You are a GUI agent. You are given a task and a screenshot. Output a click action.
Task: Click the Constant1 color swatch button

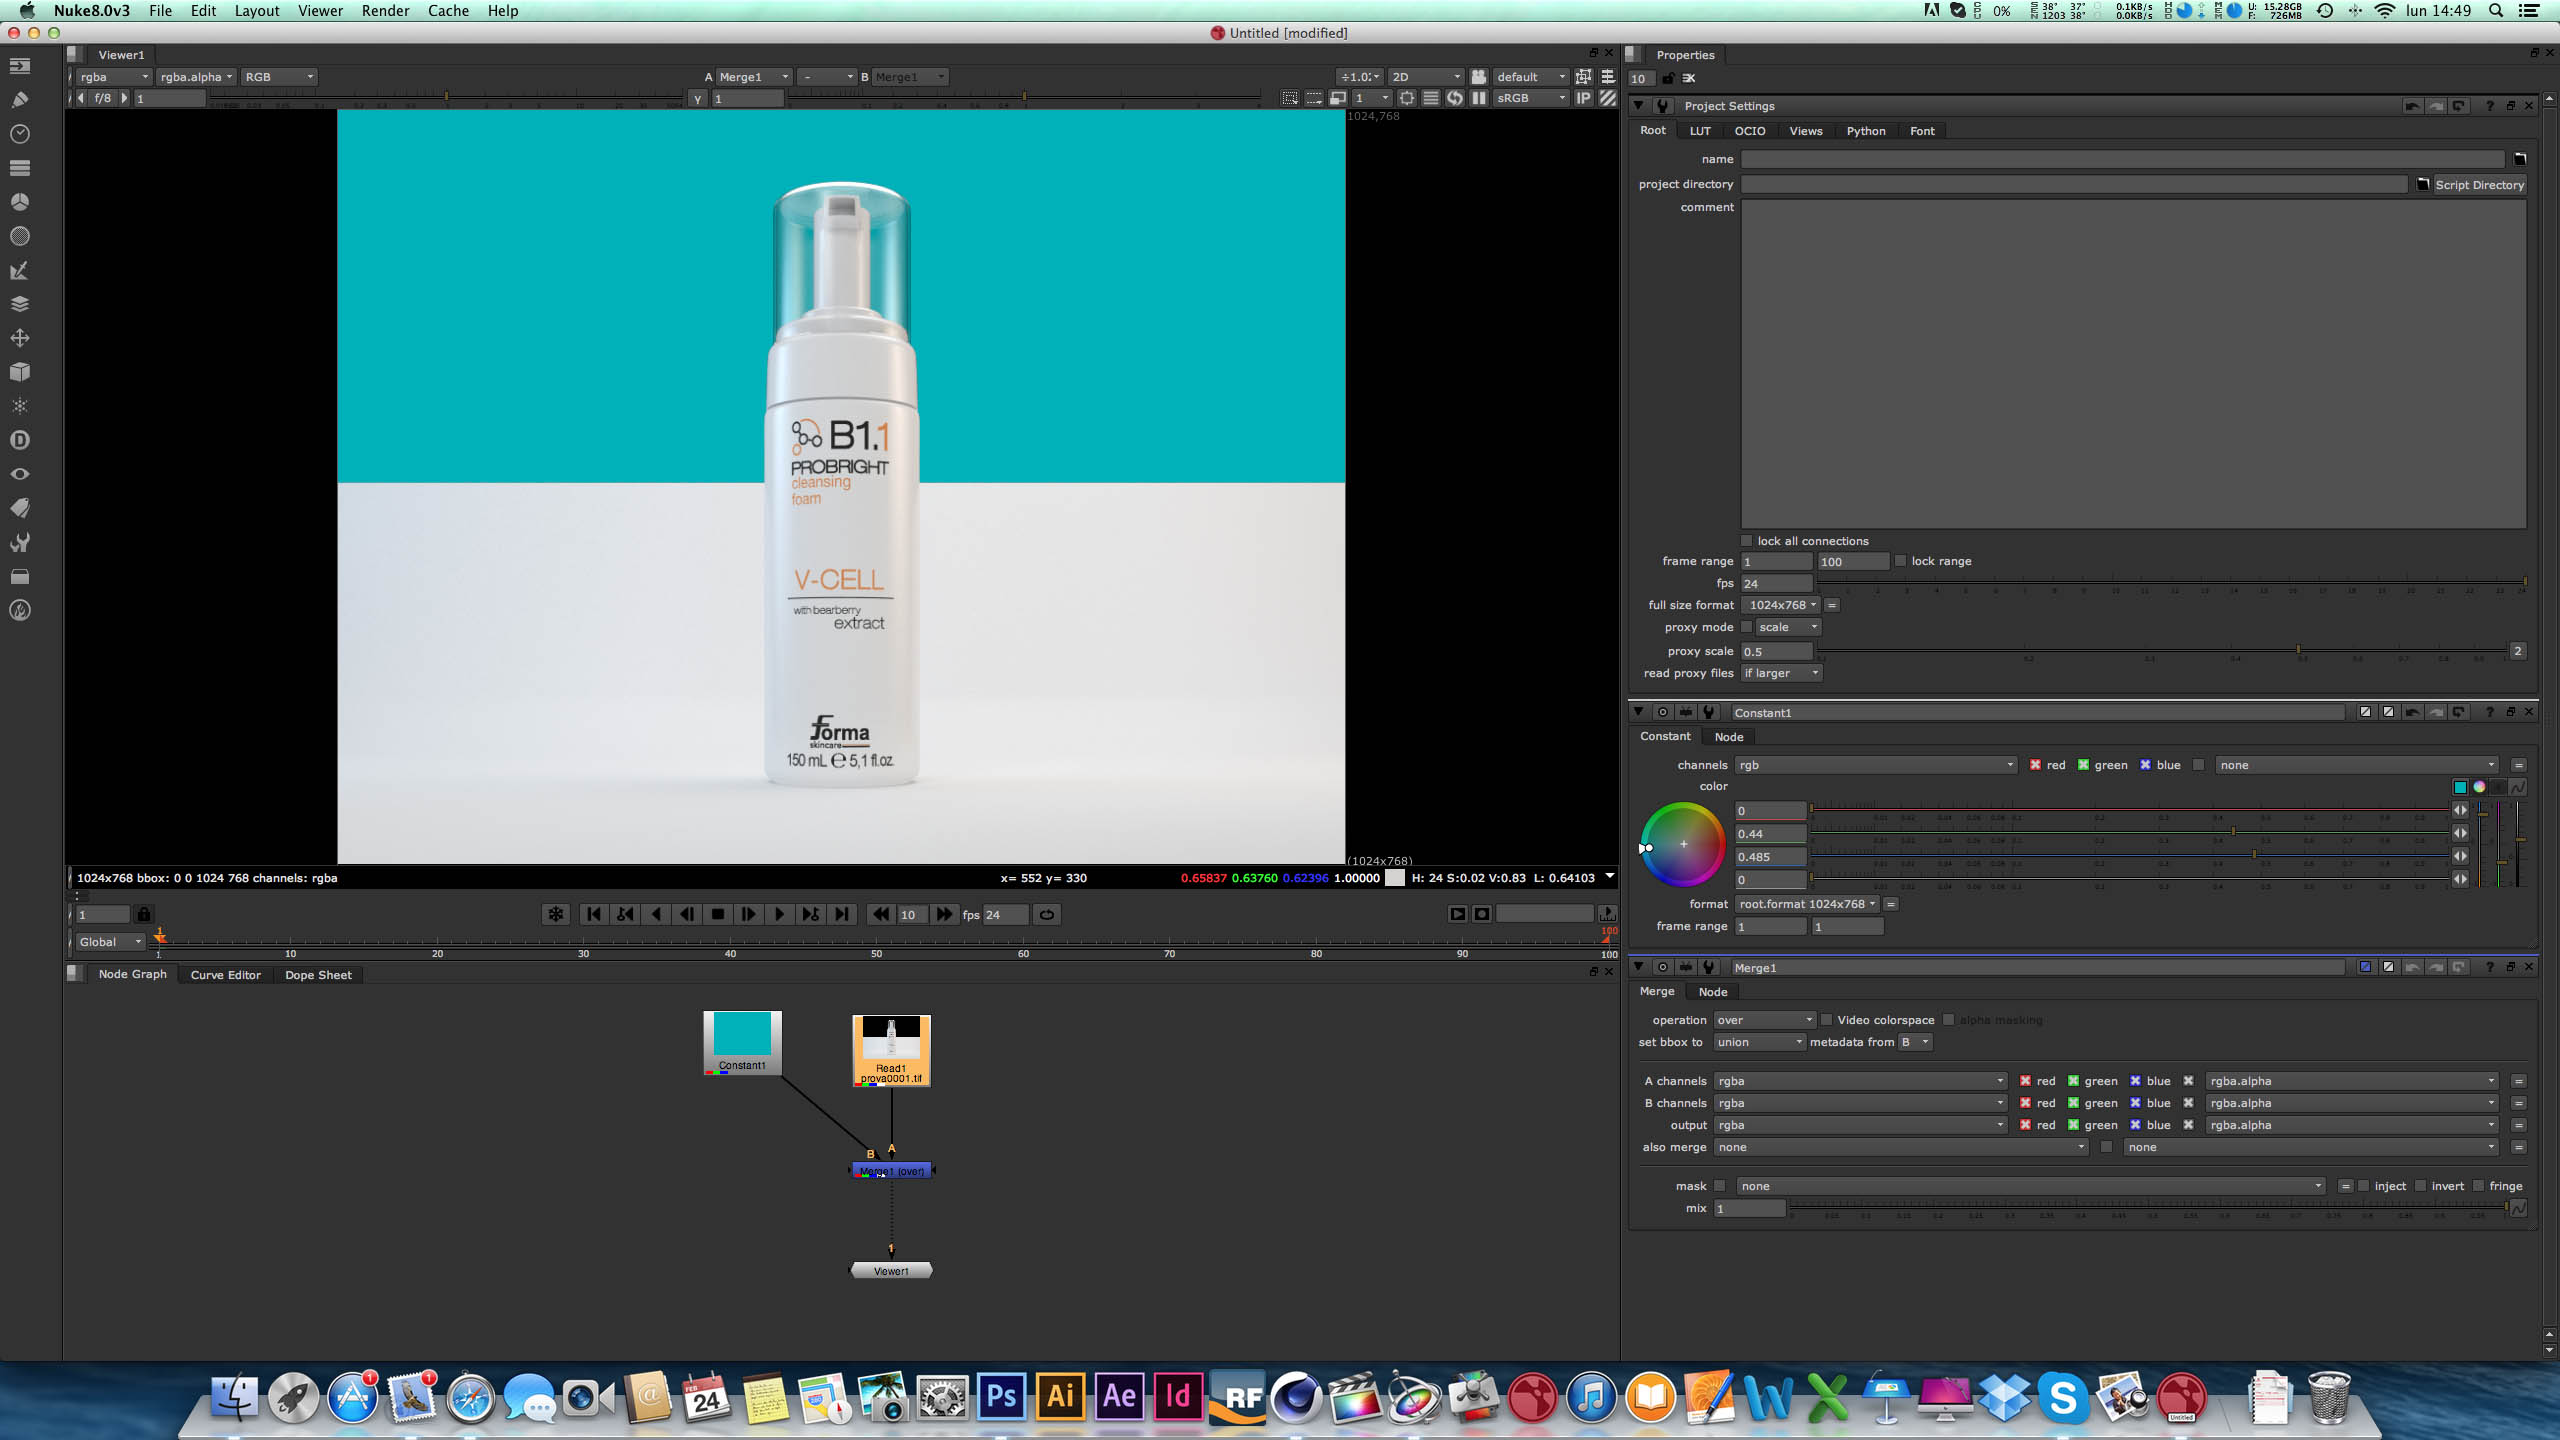[x=2460, y=787]
